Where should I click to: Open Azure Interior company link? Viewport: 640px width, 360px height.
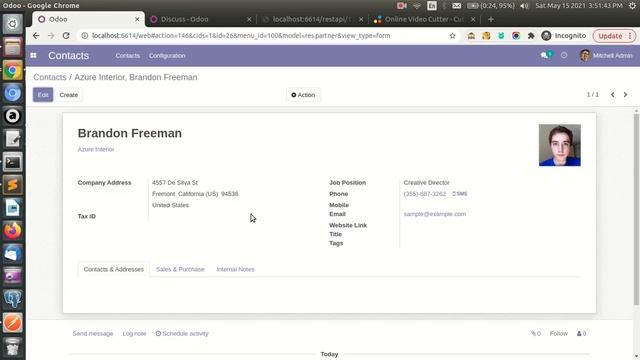pos(96,149)
